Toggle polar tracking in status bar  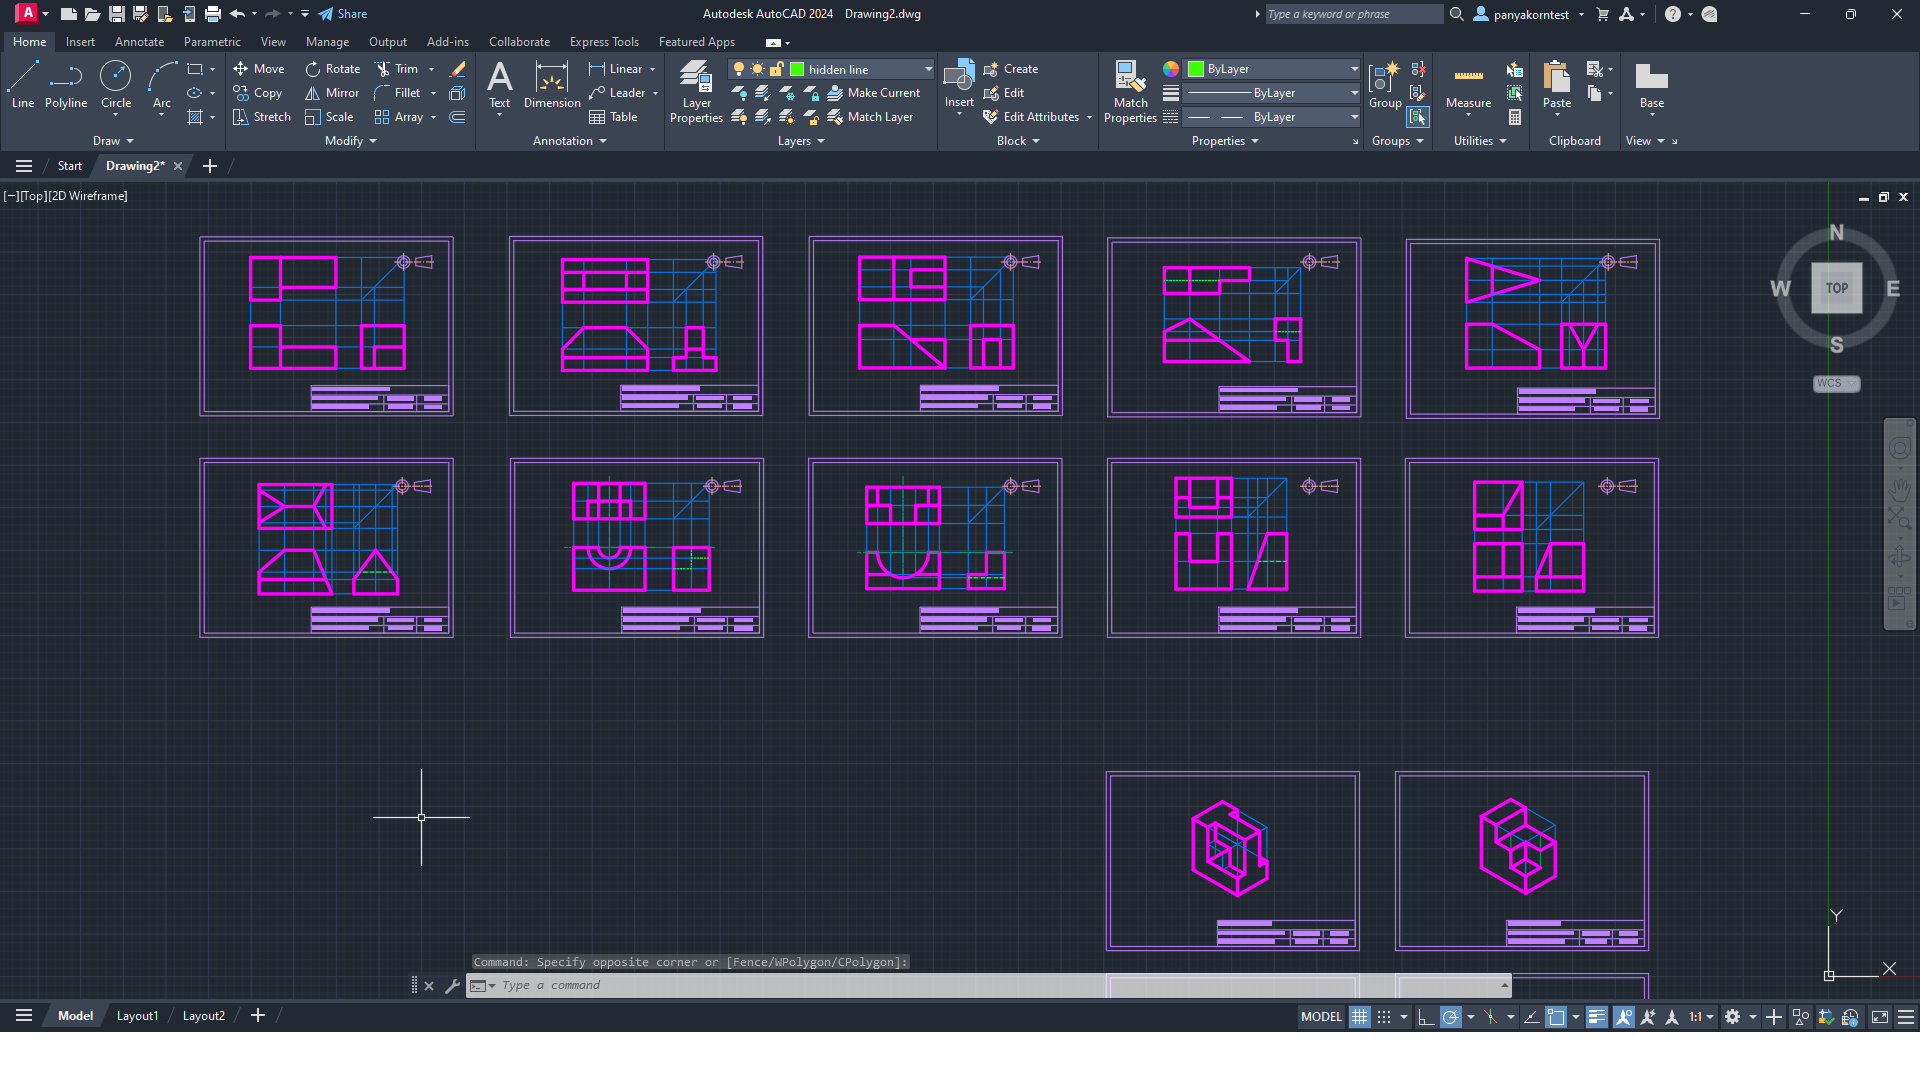[1451, 1017]
